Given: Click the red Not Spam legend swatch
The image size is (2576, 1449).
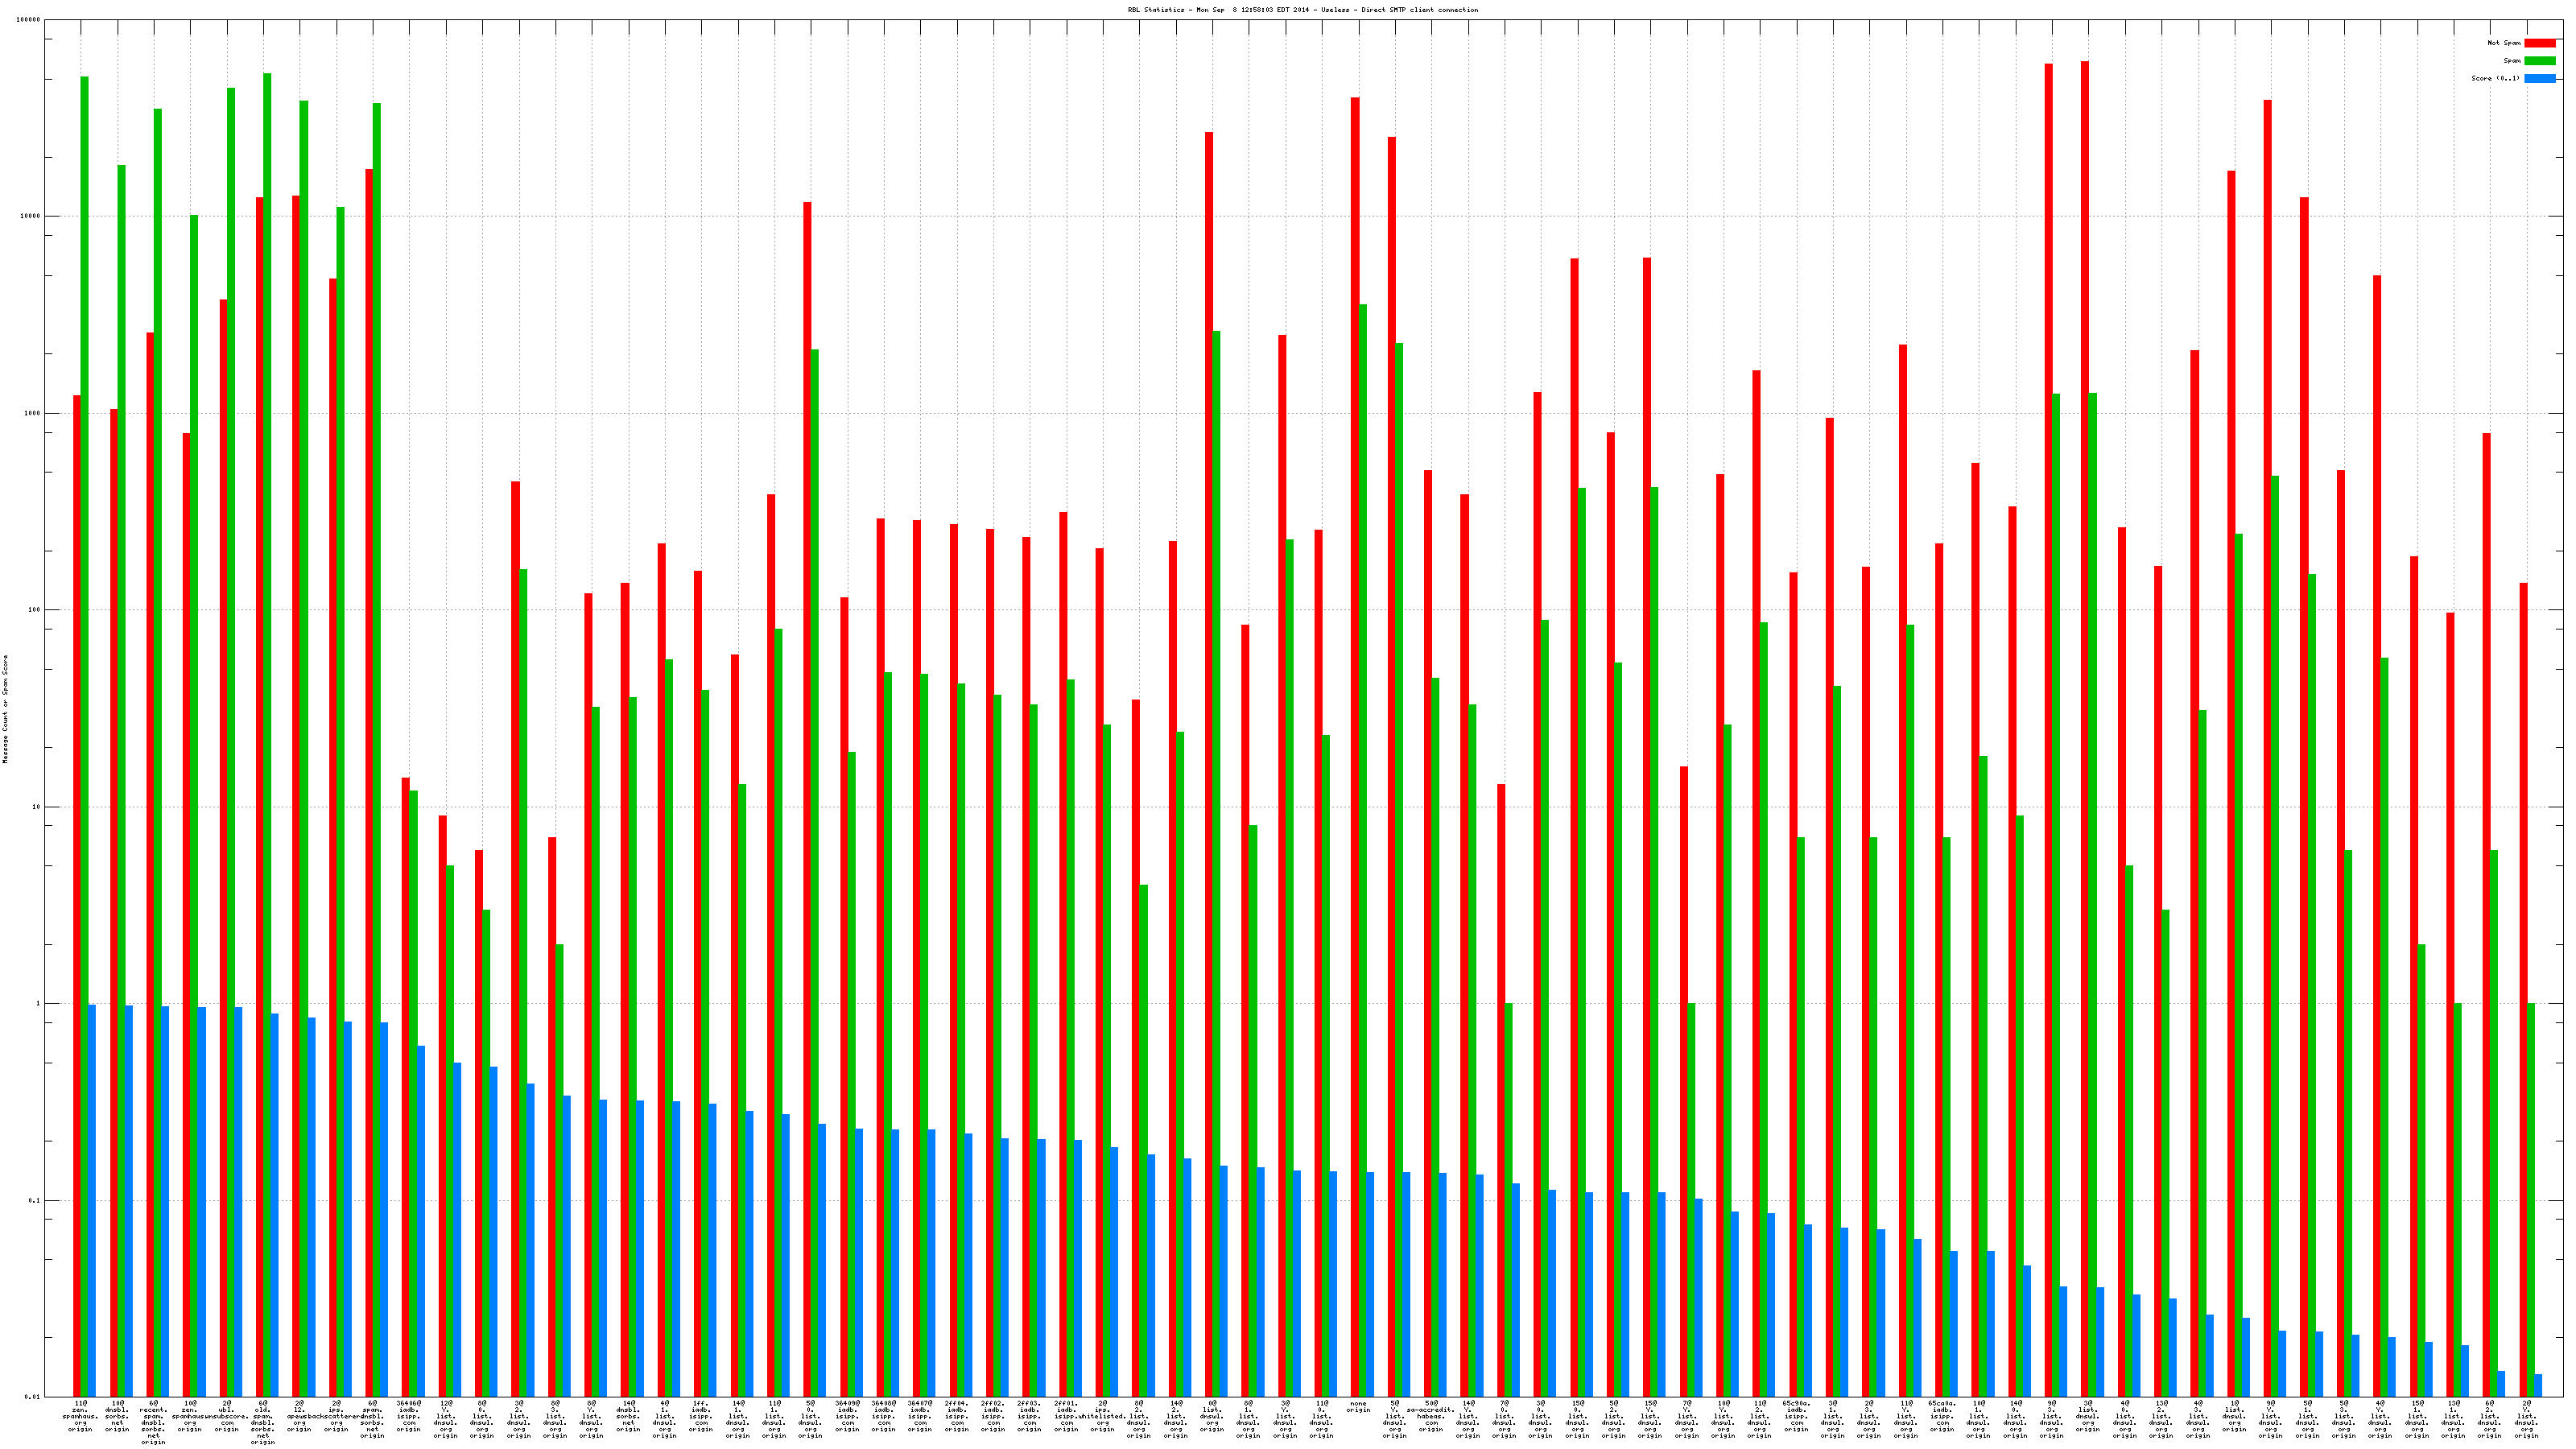Looking at the screenshot, I should [x=2539, y=43].
